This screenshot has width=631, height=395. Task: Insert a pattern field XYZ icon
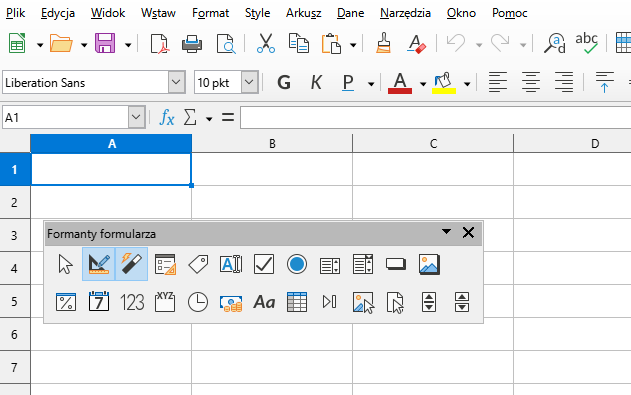(165, 302)
